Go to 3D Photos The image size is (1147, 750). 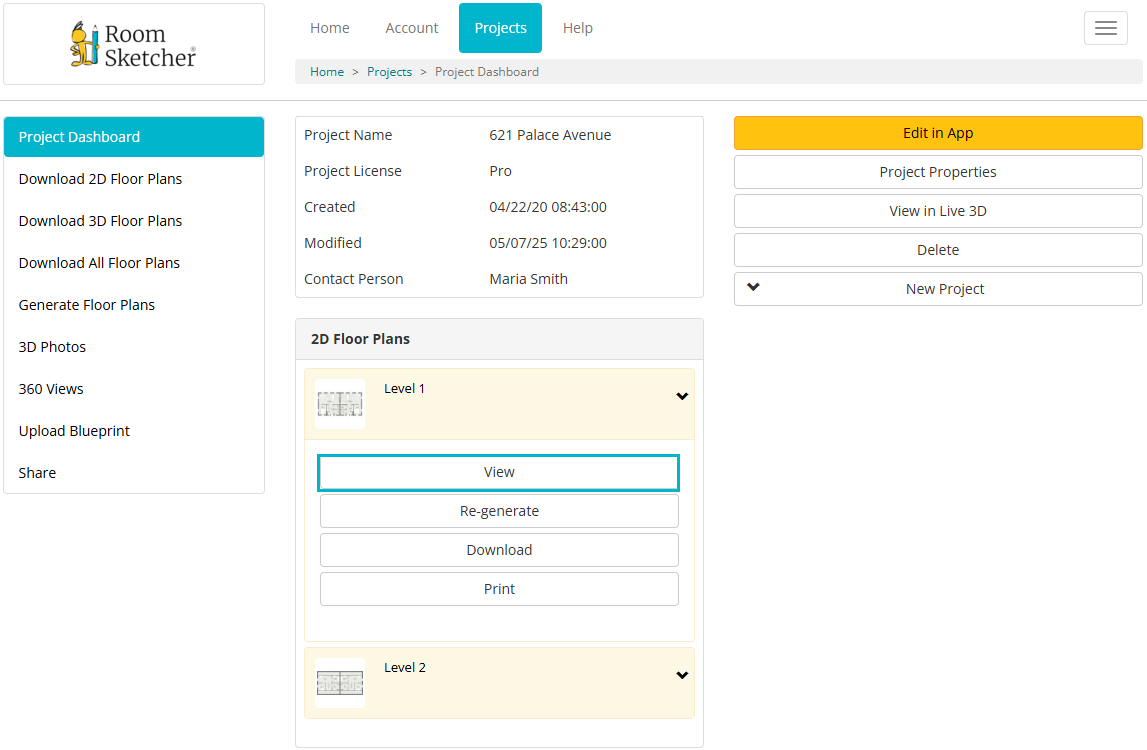click(x=134, y=347)
